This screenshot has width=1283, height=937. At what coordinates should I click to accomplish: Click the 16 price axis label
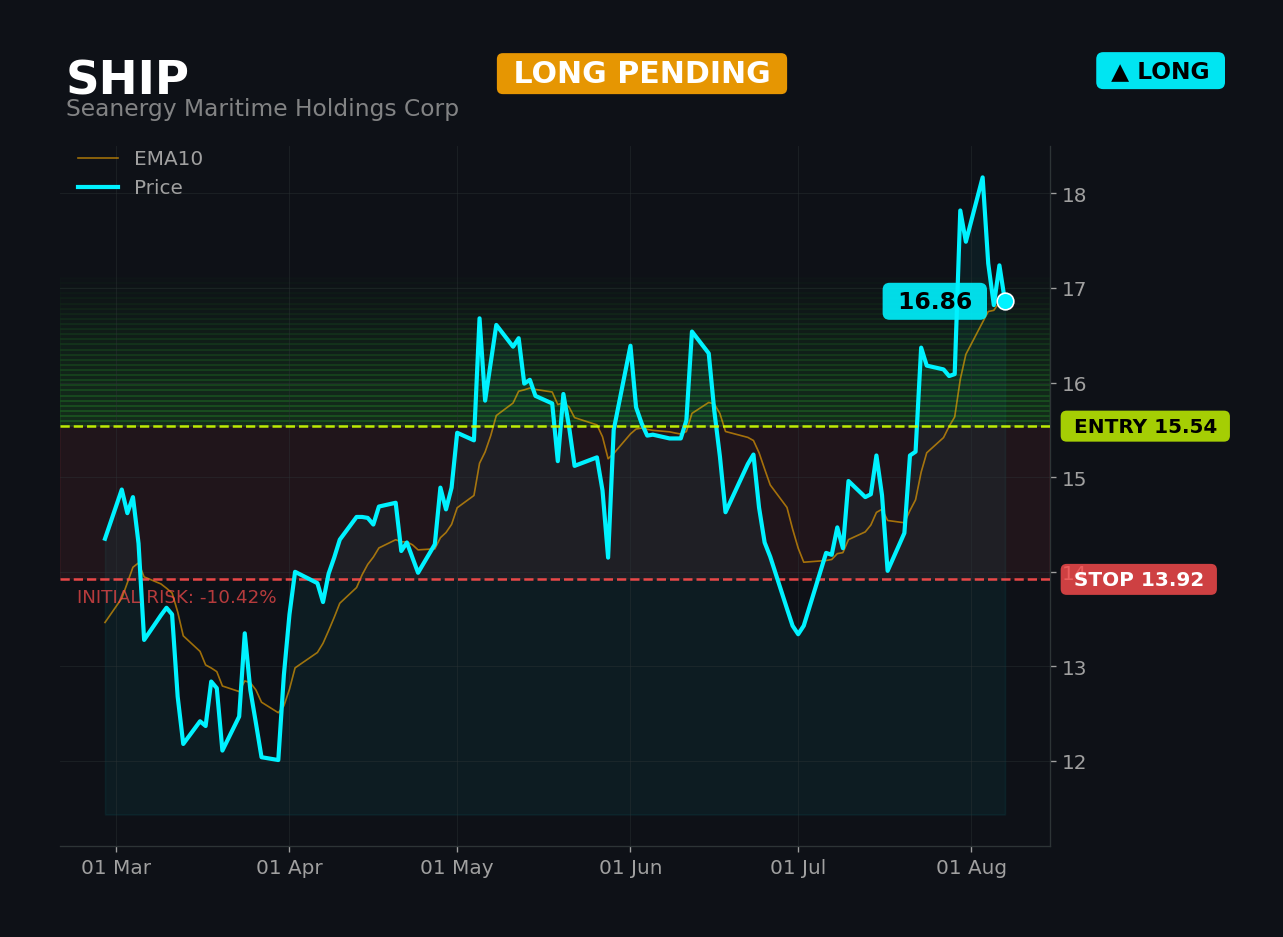1074,384
